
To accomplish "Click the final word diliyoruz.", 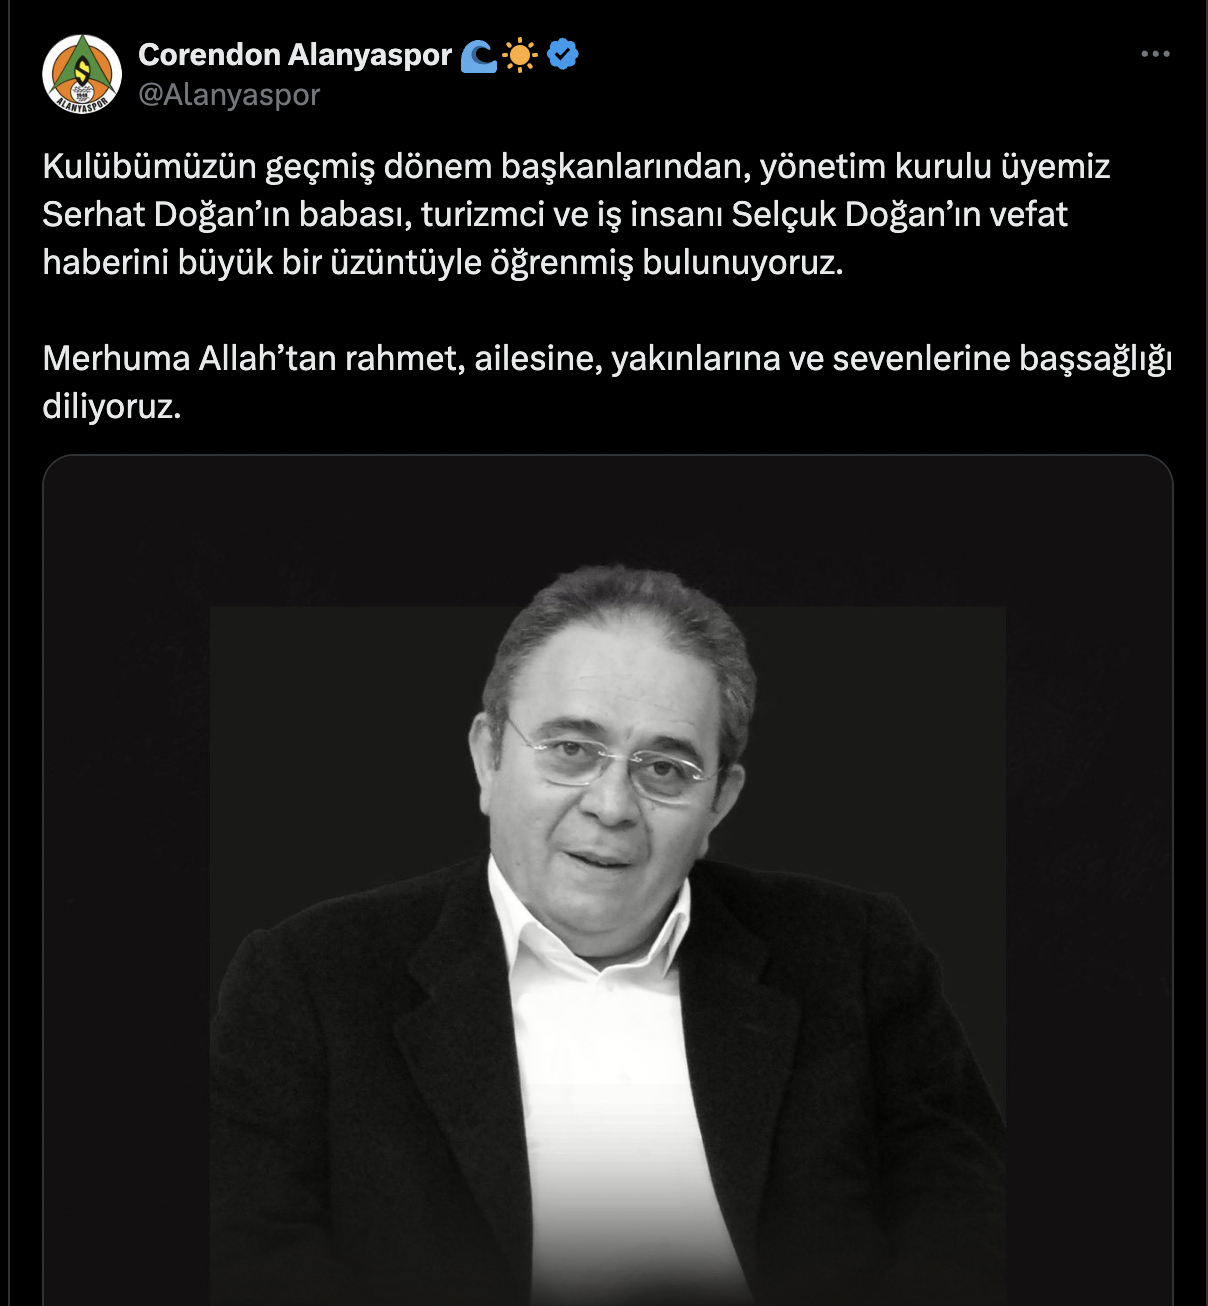I will (x=112, y=406).
